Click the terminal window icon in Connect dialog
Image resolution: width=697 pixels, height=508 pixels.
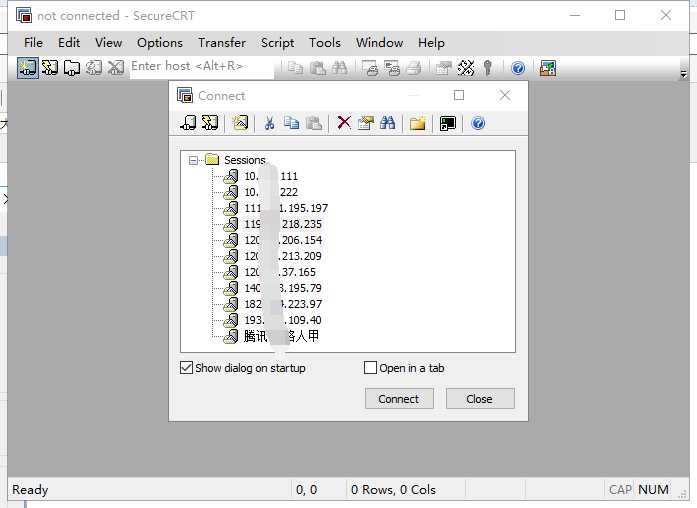(x=448, y=123)
